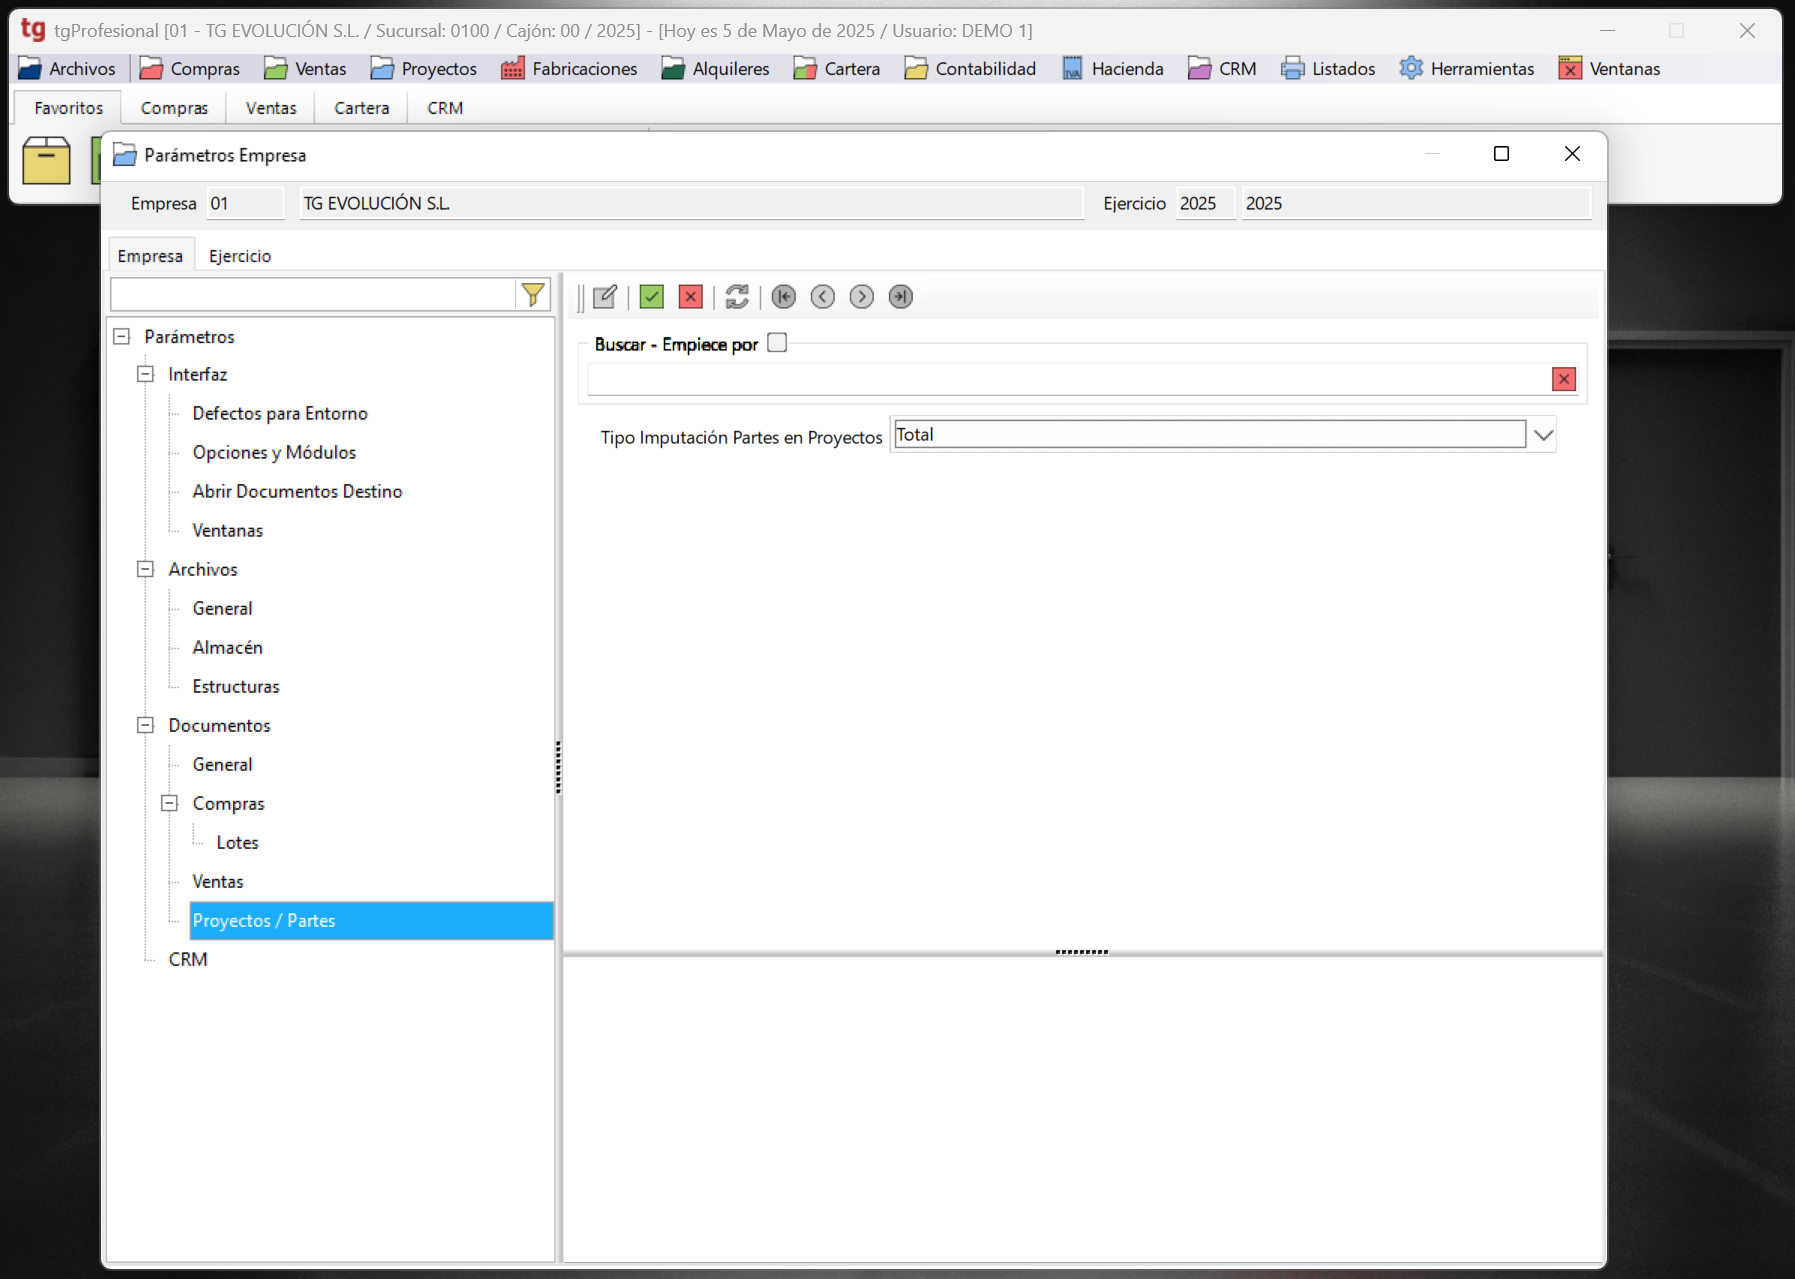Select General under Archivos
The width and height of the screenshot is (1795, 1279).
click(222, 608)
